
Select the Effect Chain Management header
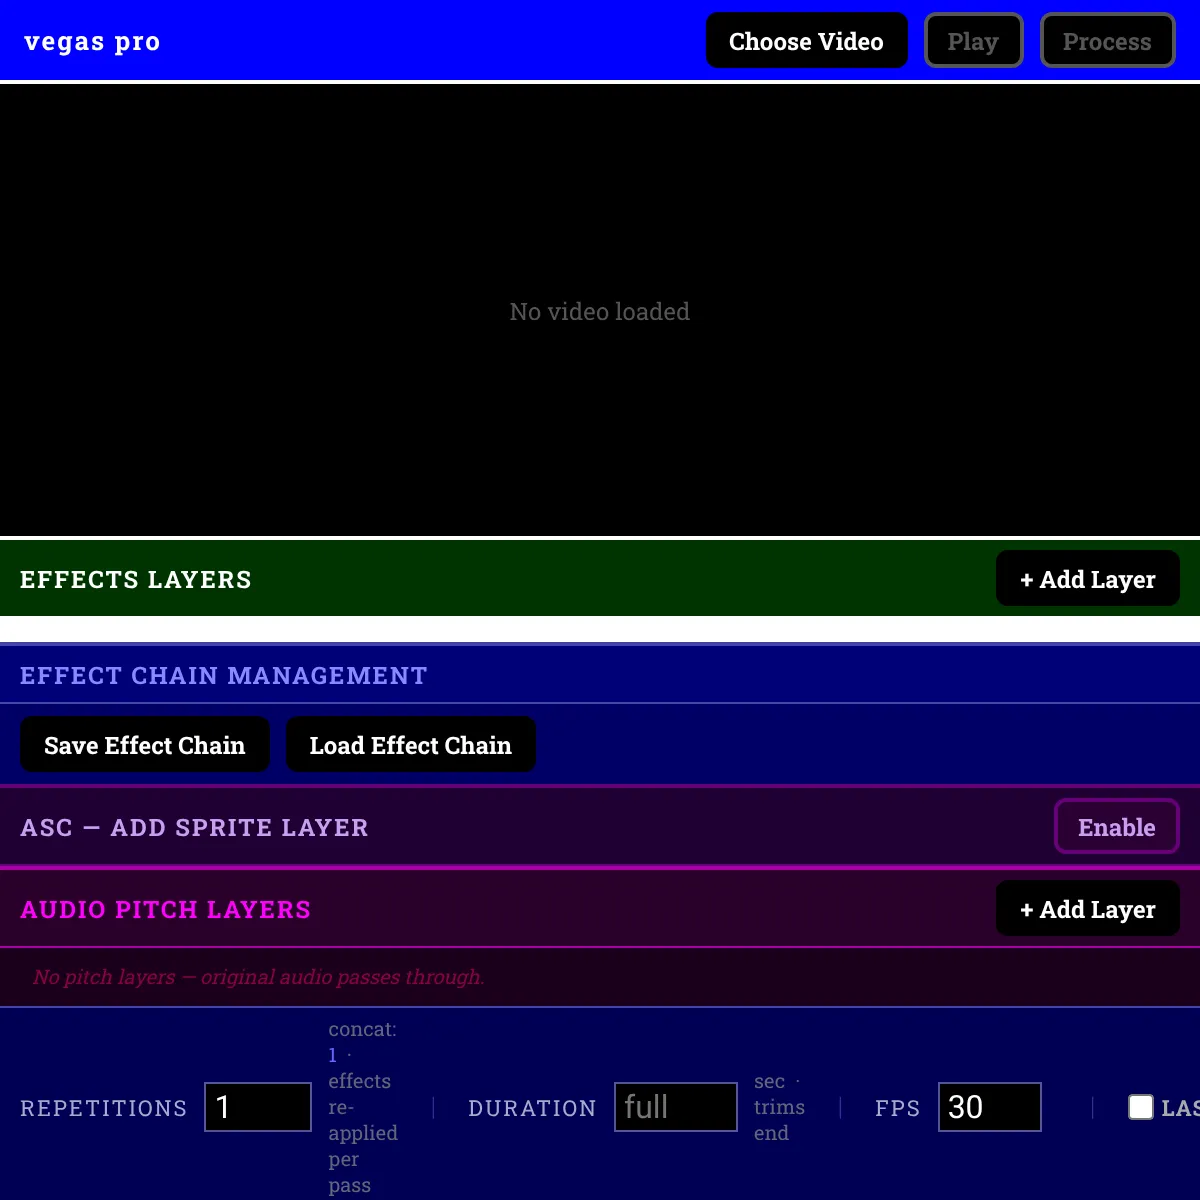(223, 675)
